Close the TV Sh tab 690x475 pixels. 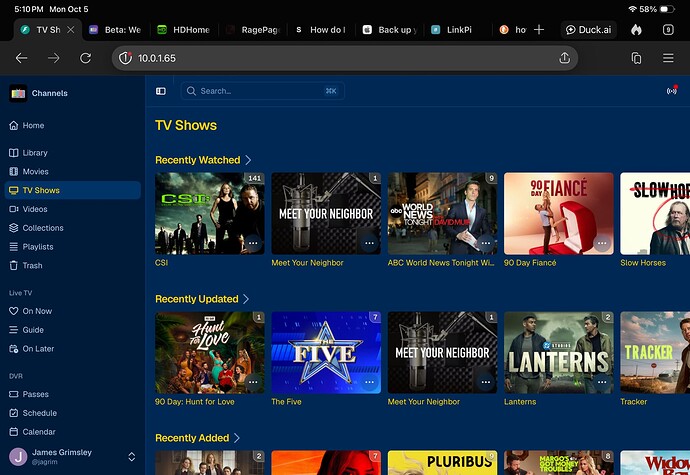[x=71, y=29]
